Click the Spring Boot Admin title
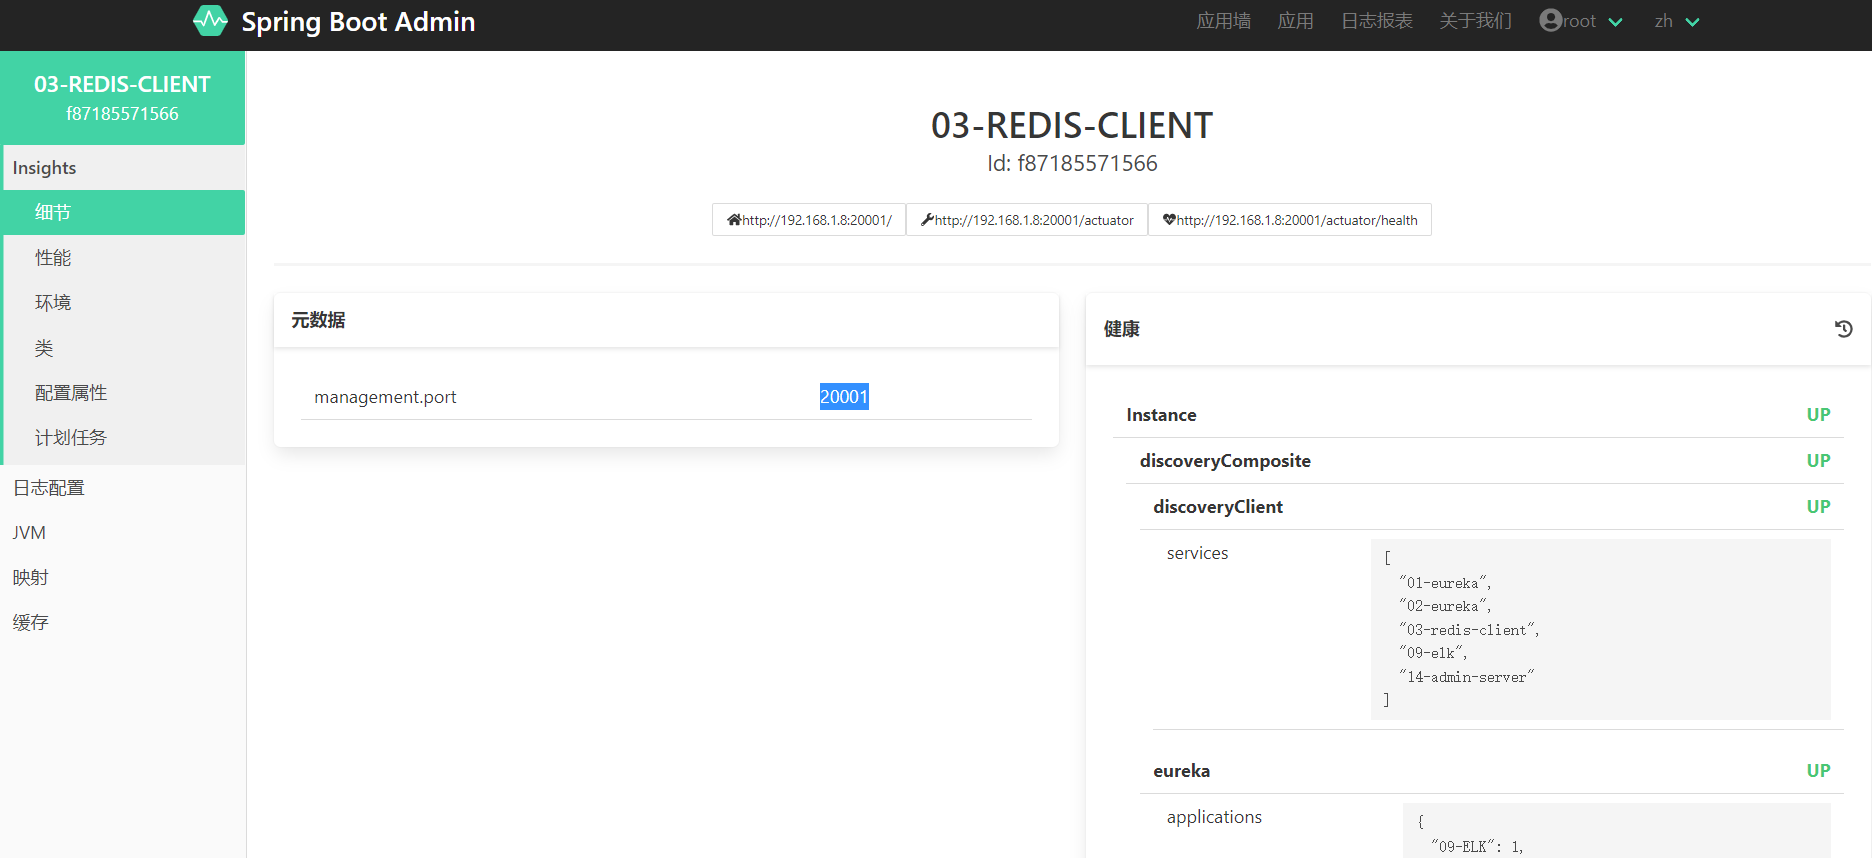This screenshot has height=858, width=1872. (358, 22)
